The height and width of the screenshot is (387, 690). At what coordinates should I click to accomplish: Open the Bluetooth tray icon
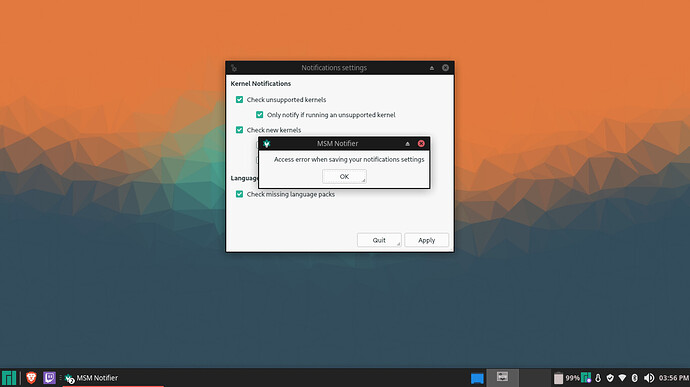(635, 378)
